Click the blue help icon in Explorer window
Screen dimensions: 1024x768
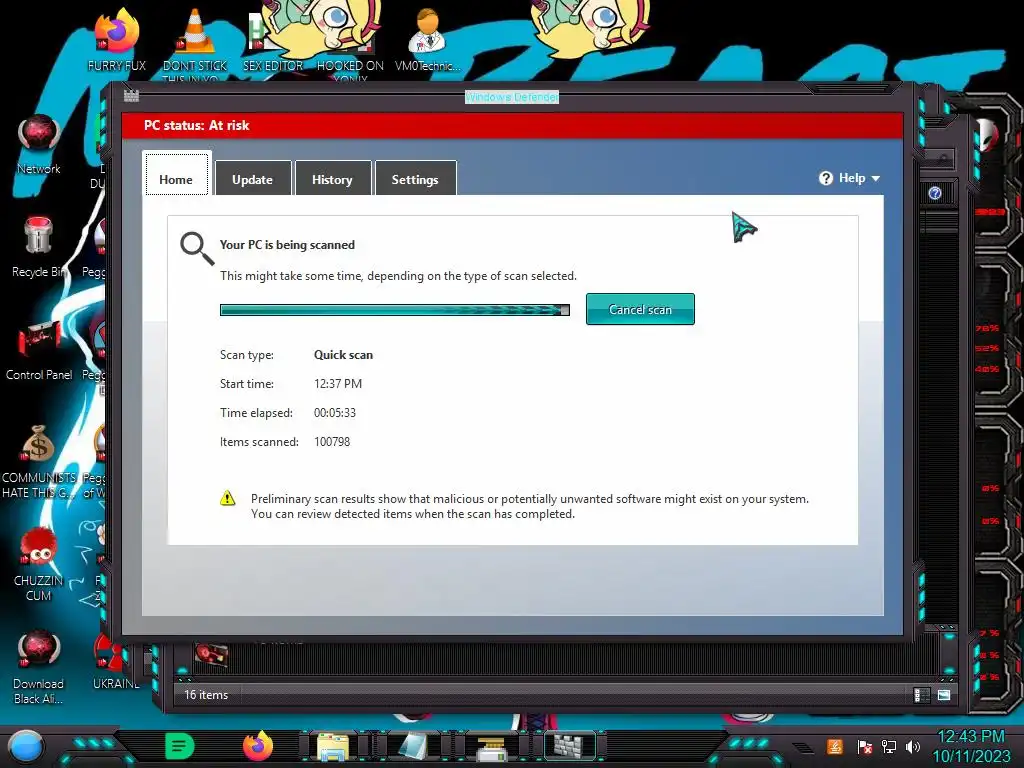click(935, 193)
